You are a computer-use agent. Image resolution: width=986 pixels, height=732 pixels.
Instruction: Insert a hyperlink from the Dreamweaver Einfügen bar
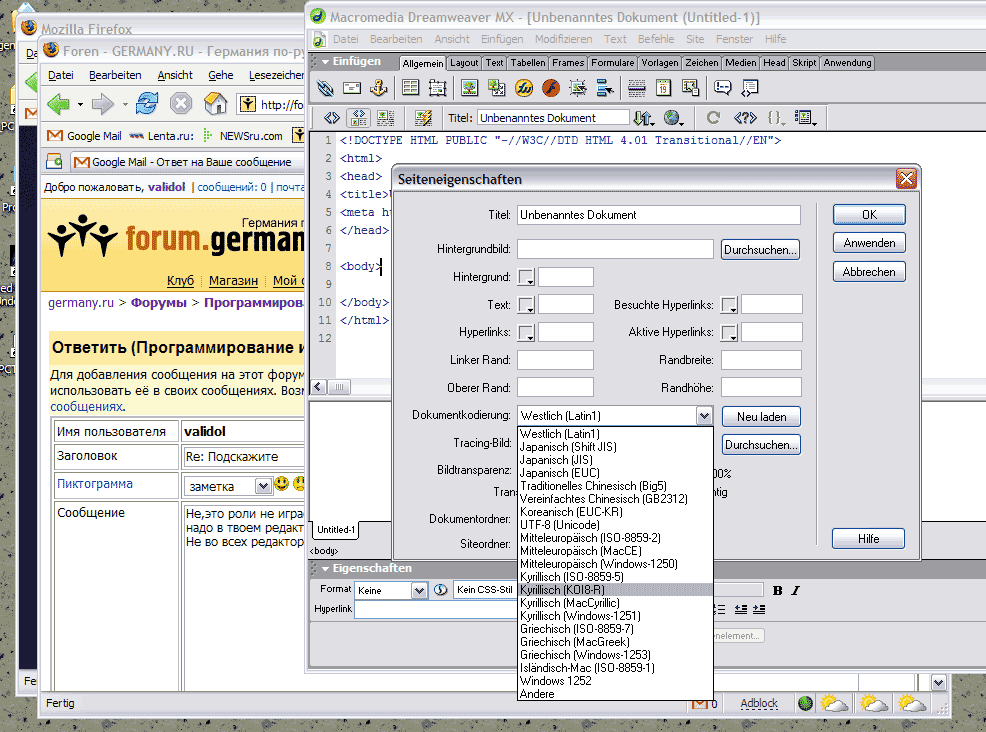pyautogui.click(x=325, y=88)
